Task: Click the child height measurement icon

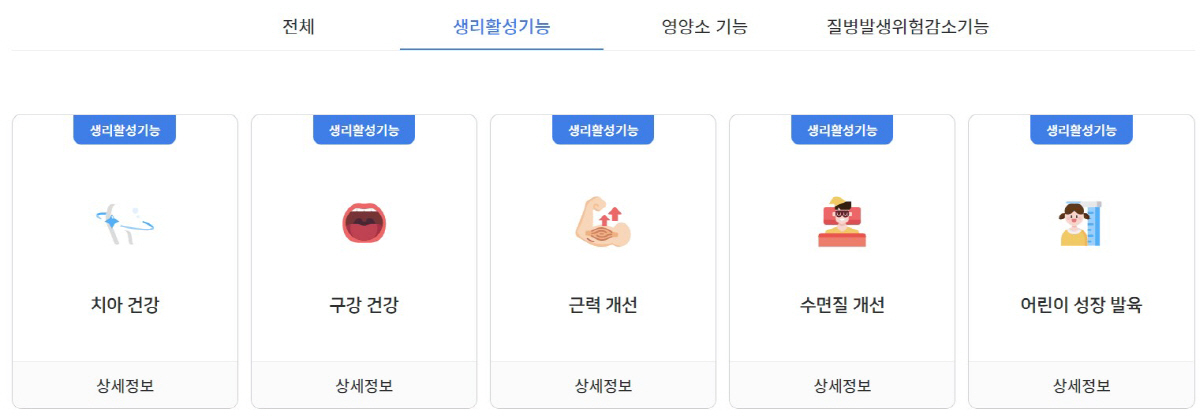Action: tap(1081, 224)
